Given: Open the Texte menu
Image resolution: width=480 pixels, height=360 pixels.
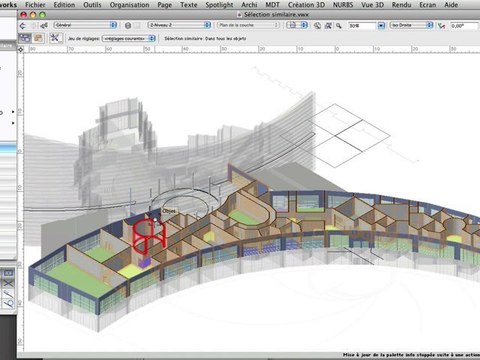Looking at the screenshot, I should point(189,5).
